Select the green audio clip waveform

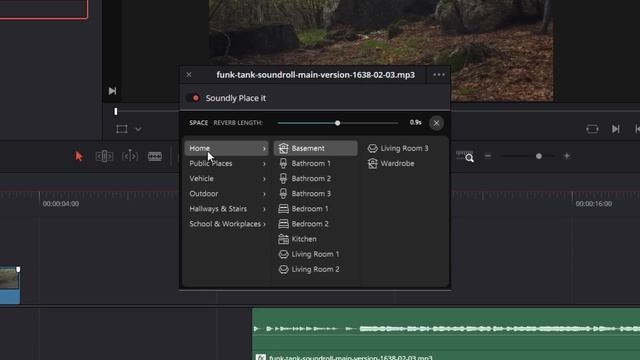(x=446, y=329)
